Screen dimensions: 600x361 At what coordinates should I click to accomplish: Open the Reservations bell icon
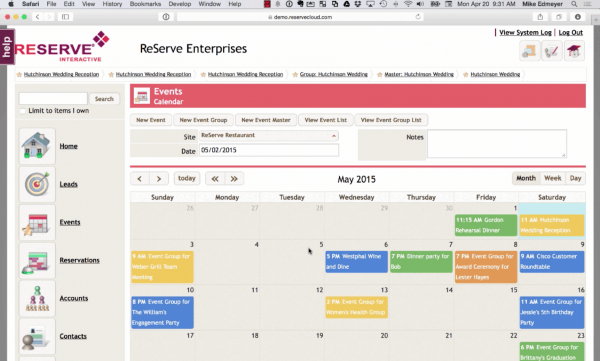pyautogui.click(x=37, y=260)
